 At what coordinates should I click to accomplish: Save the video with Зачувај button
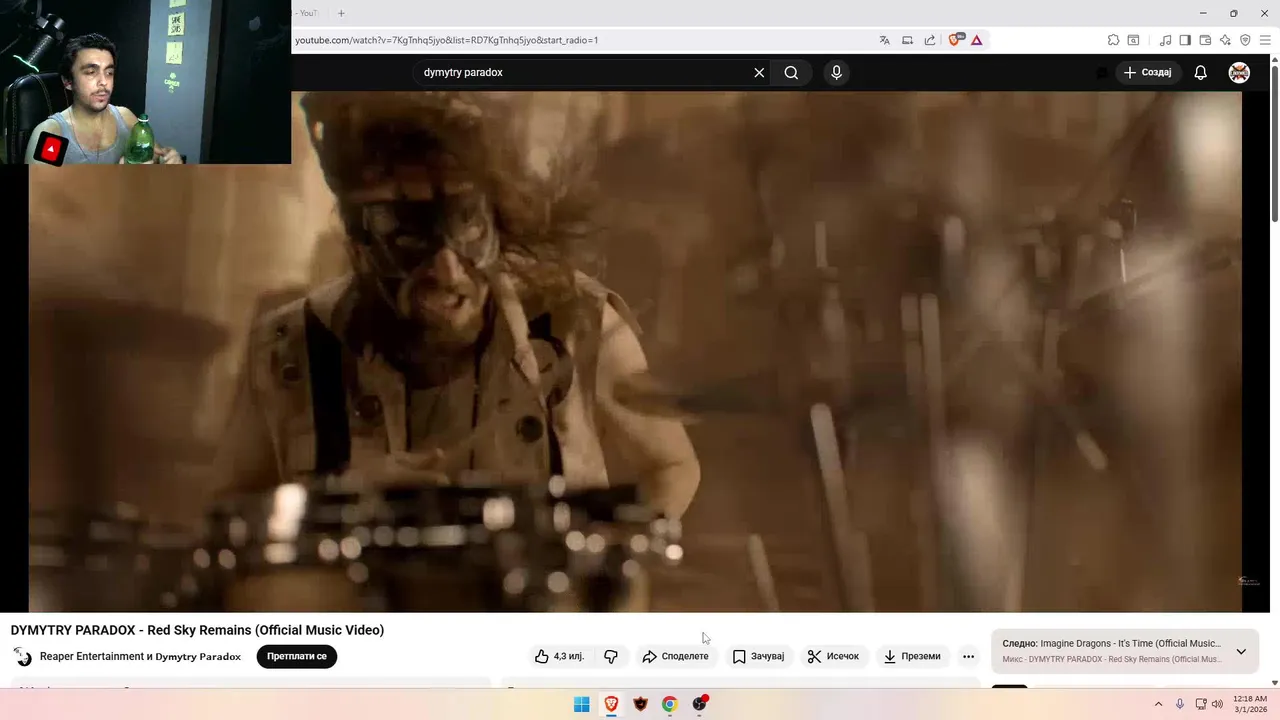[758, 656]
